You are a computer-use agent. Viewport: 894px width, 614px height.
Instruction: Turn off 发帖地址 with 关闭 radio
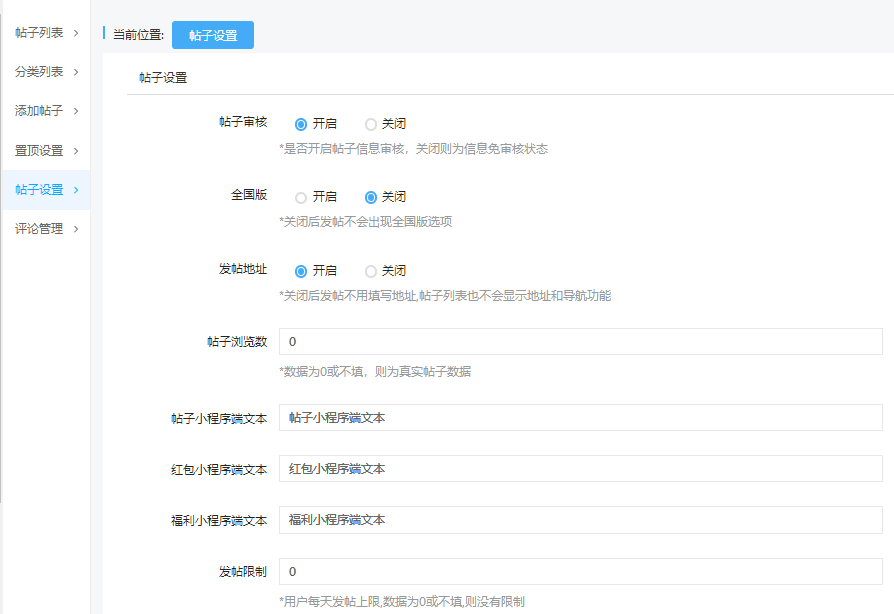coord(371,271)
